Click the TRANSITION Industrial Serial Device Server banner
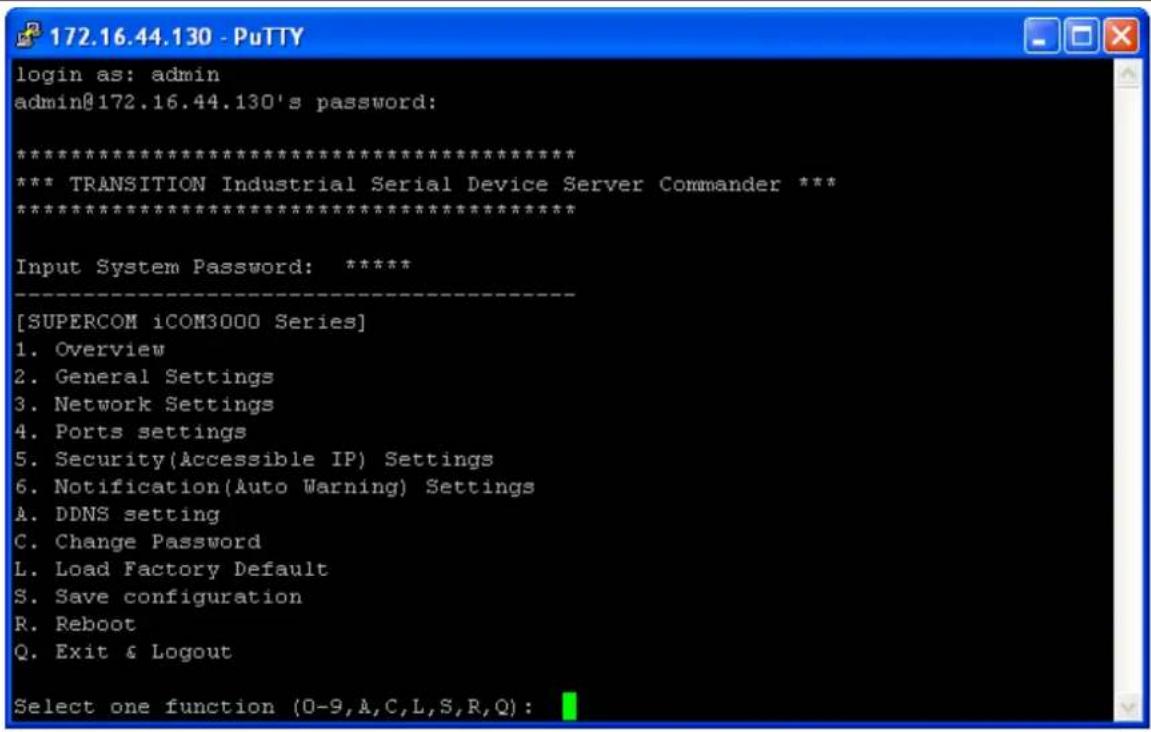 tap(425, 184)
